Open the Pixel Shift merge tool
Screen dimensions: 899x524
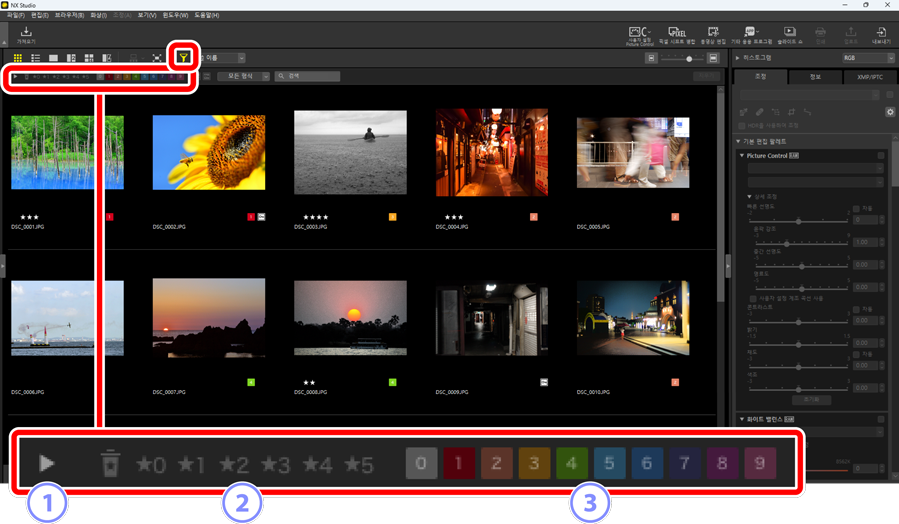pos(676,36)
